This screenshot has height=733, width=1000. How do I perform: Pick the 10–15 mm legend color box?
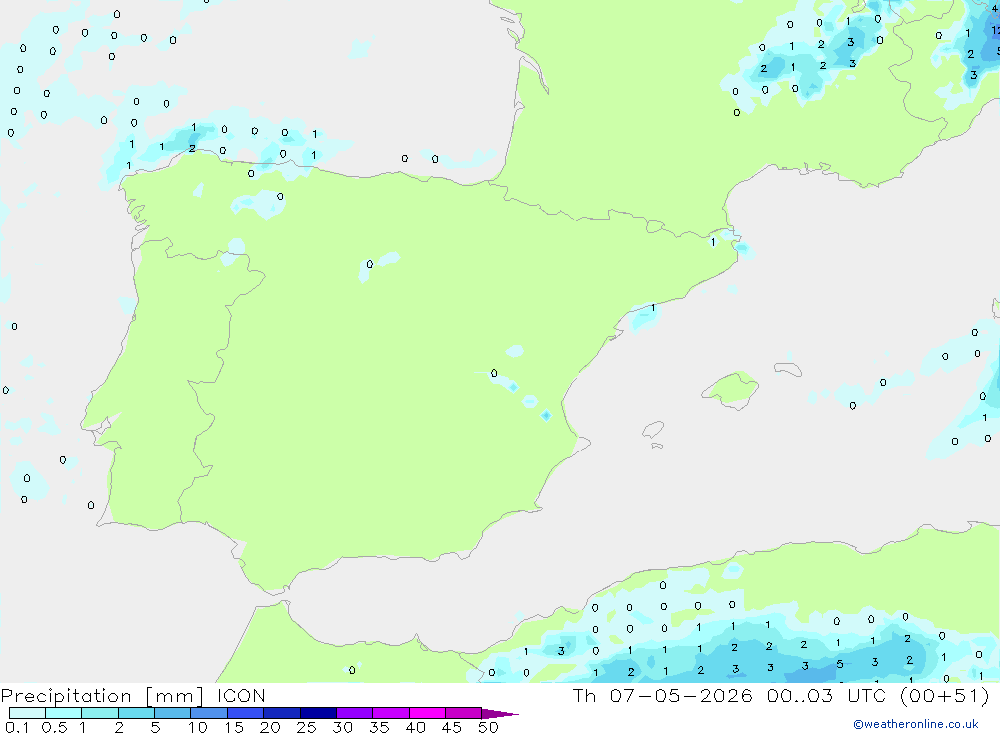pyautogui.click(x=209, y=713)
